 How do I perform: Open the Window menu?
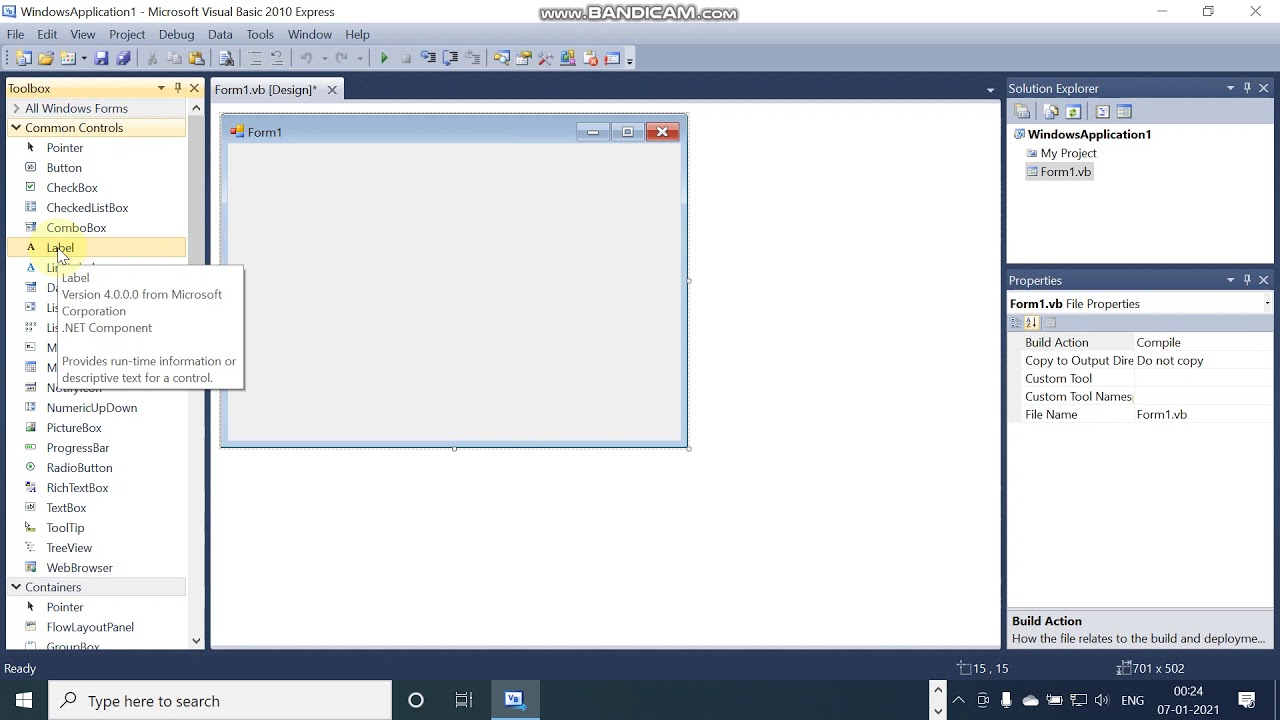click(310, 34)
